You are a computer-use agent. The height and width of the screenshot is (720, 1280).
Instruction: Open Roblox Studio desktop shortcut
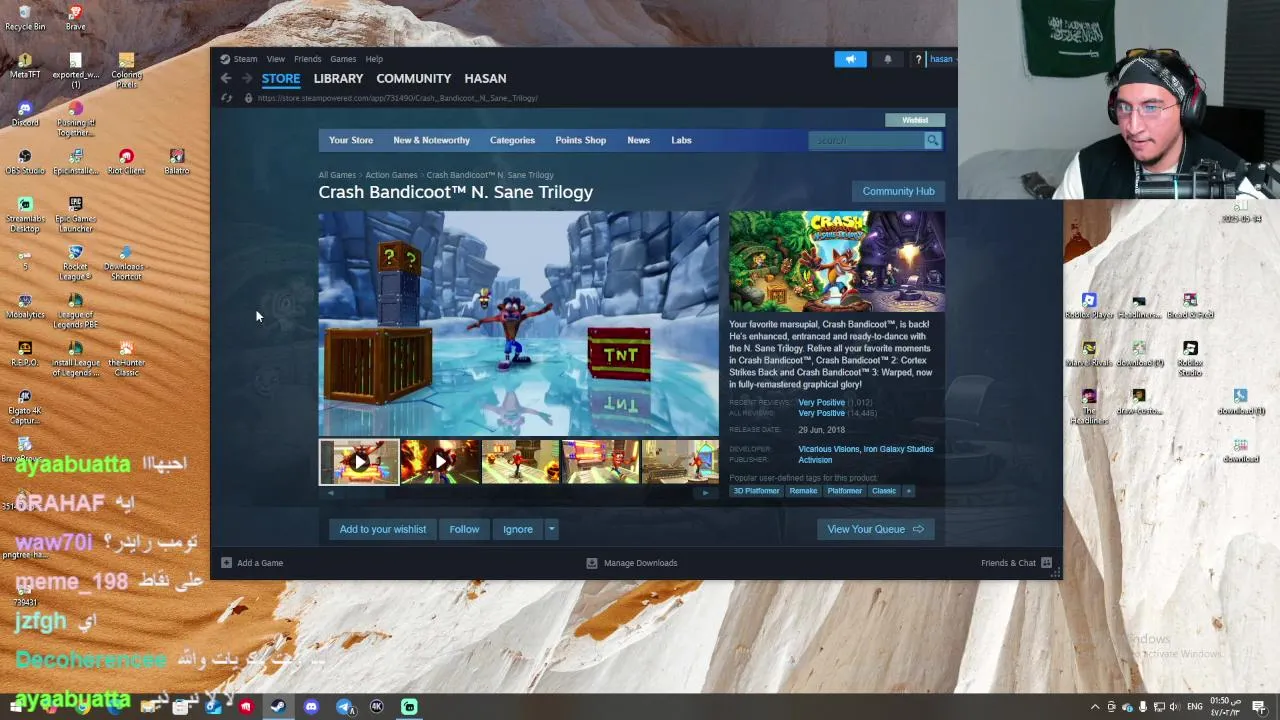(1190, 358)
